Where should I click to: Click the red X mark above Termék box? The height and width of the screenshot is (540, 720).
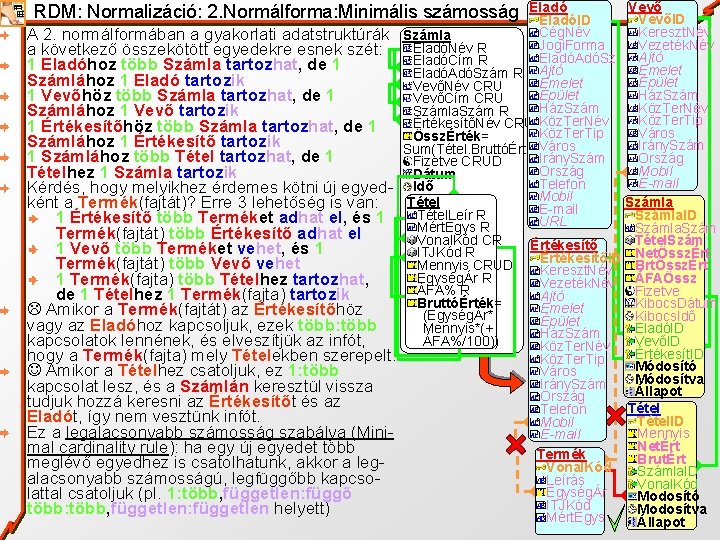516,444
